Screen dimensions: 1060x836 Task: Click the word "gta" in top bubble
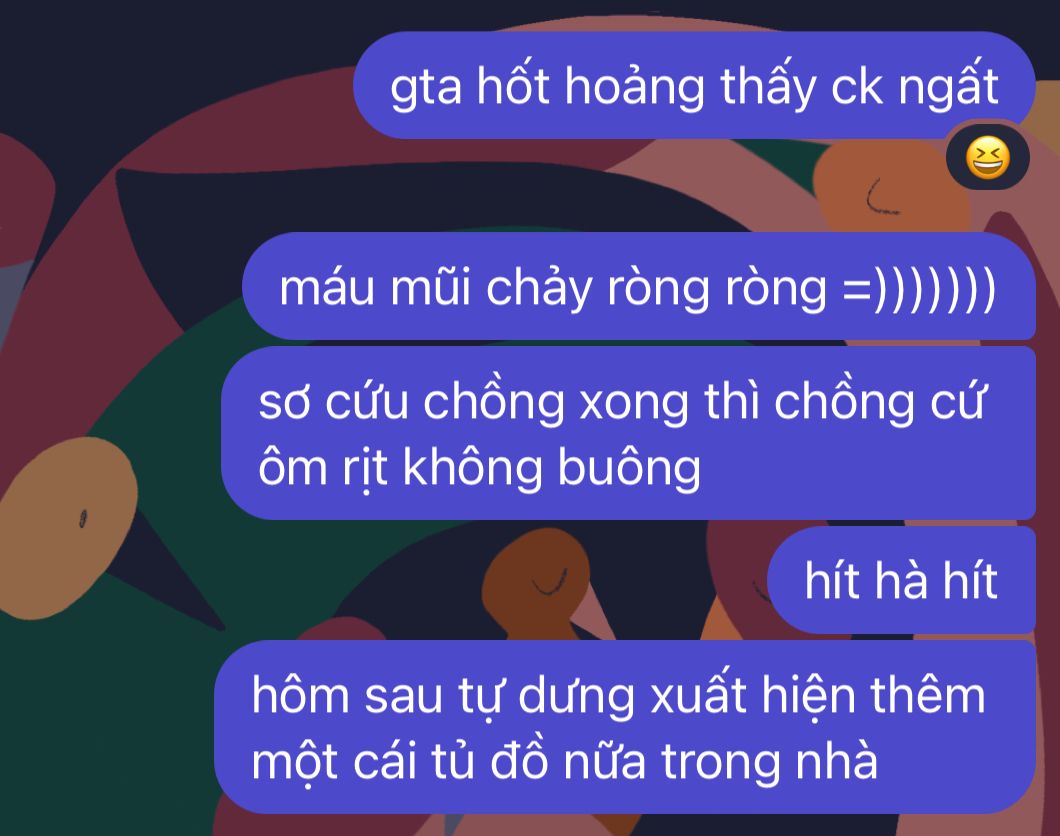426,89
